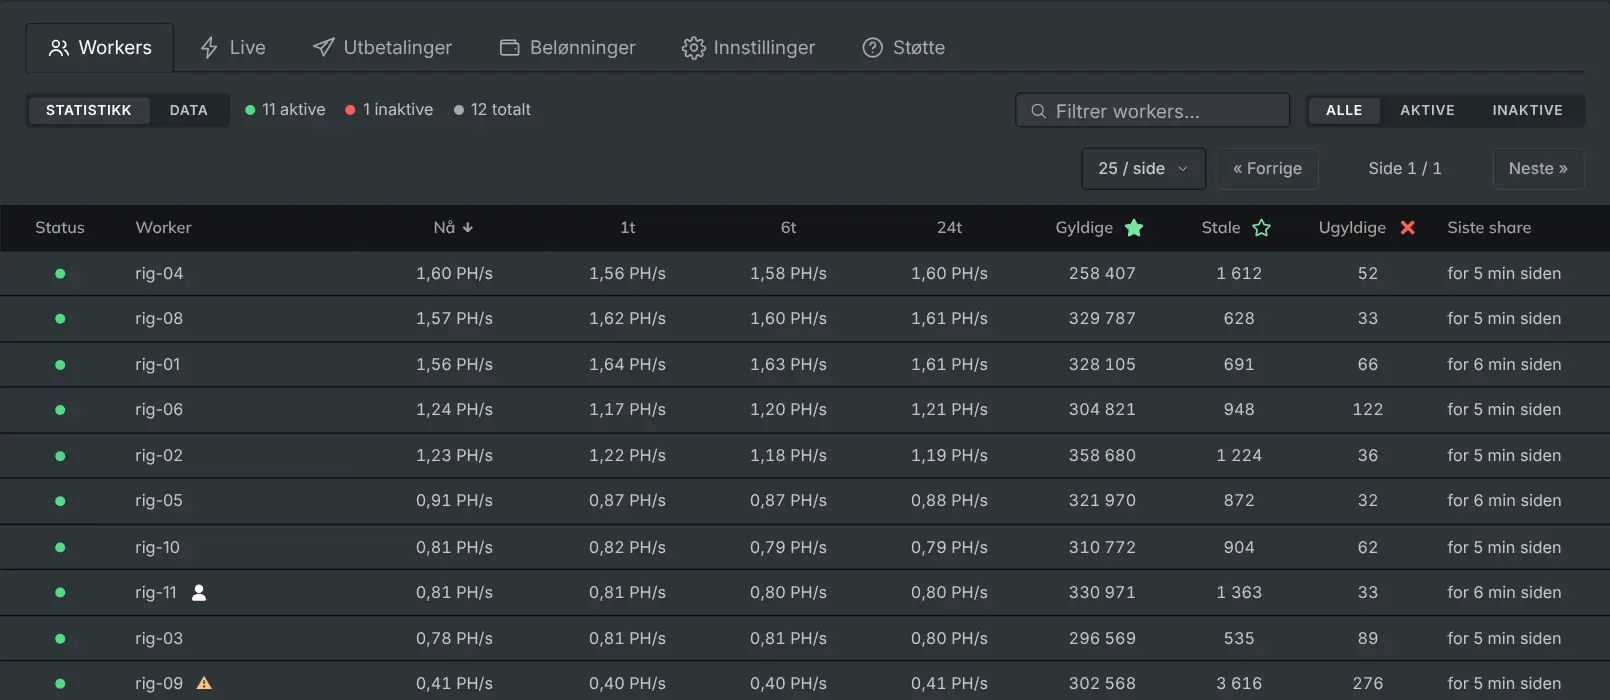
Task: Click the Siste share column header
Action: 1489,228
